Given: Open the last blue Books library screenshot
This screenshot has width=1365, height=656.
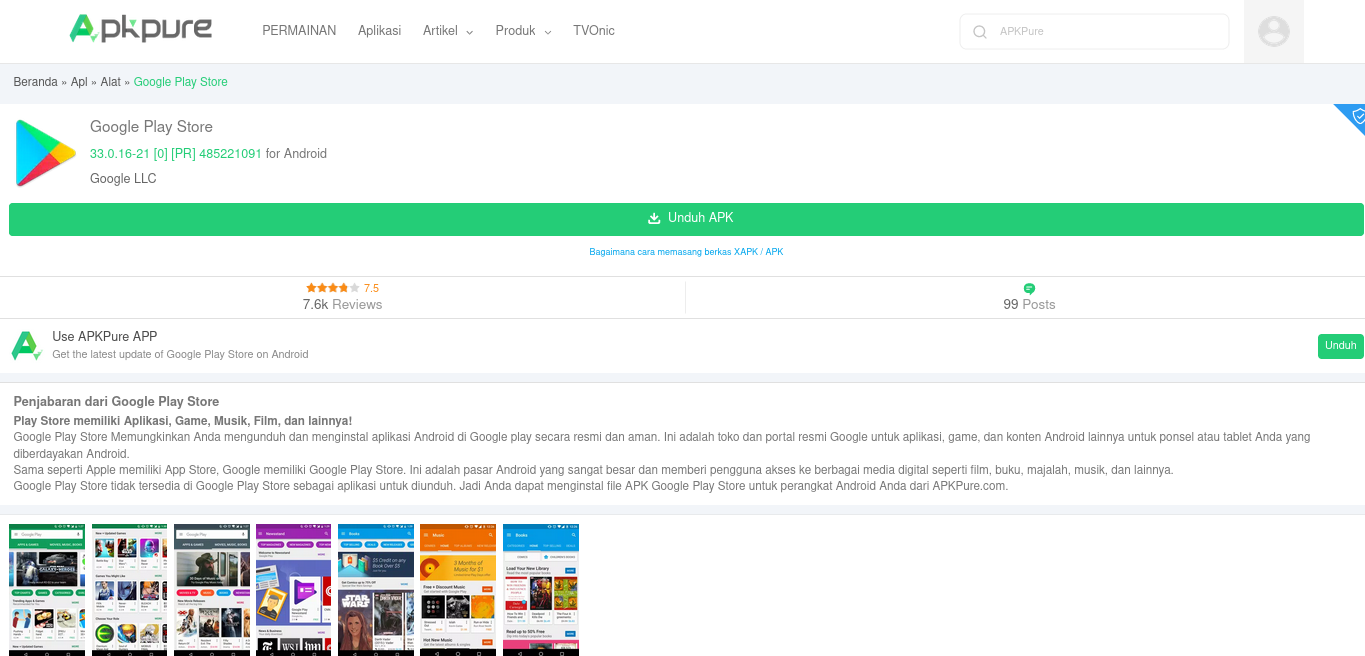Looking at the screenshot, I should pos(541,590).
